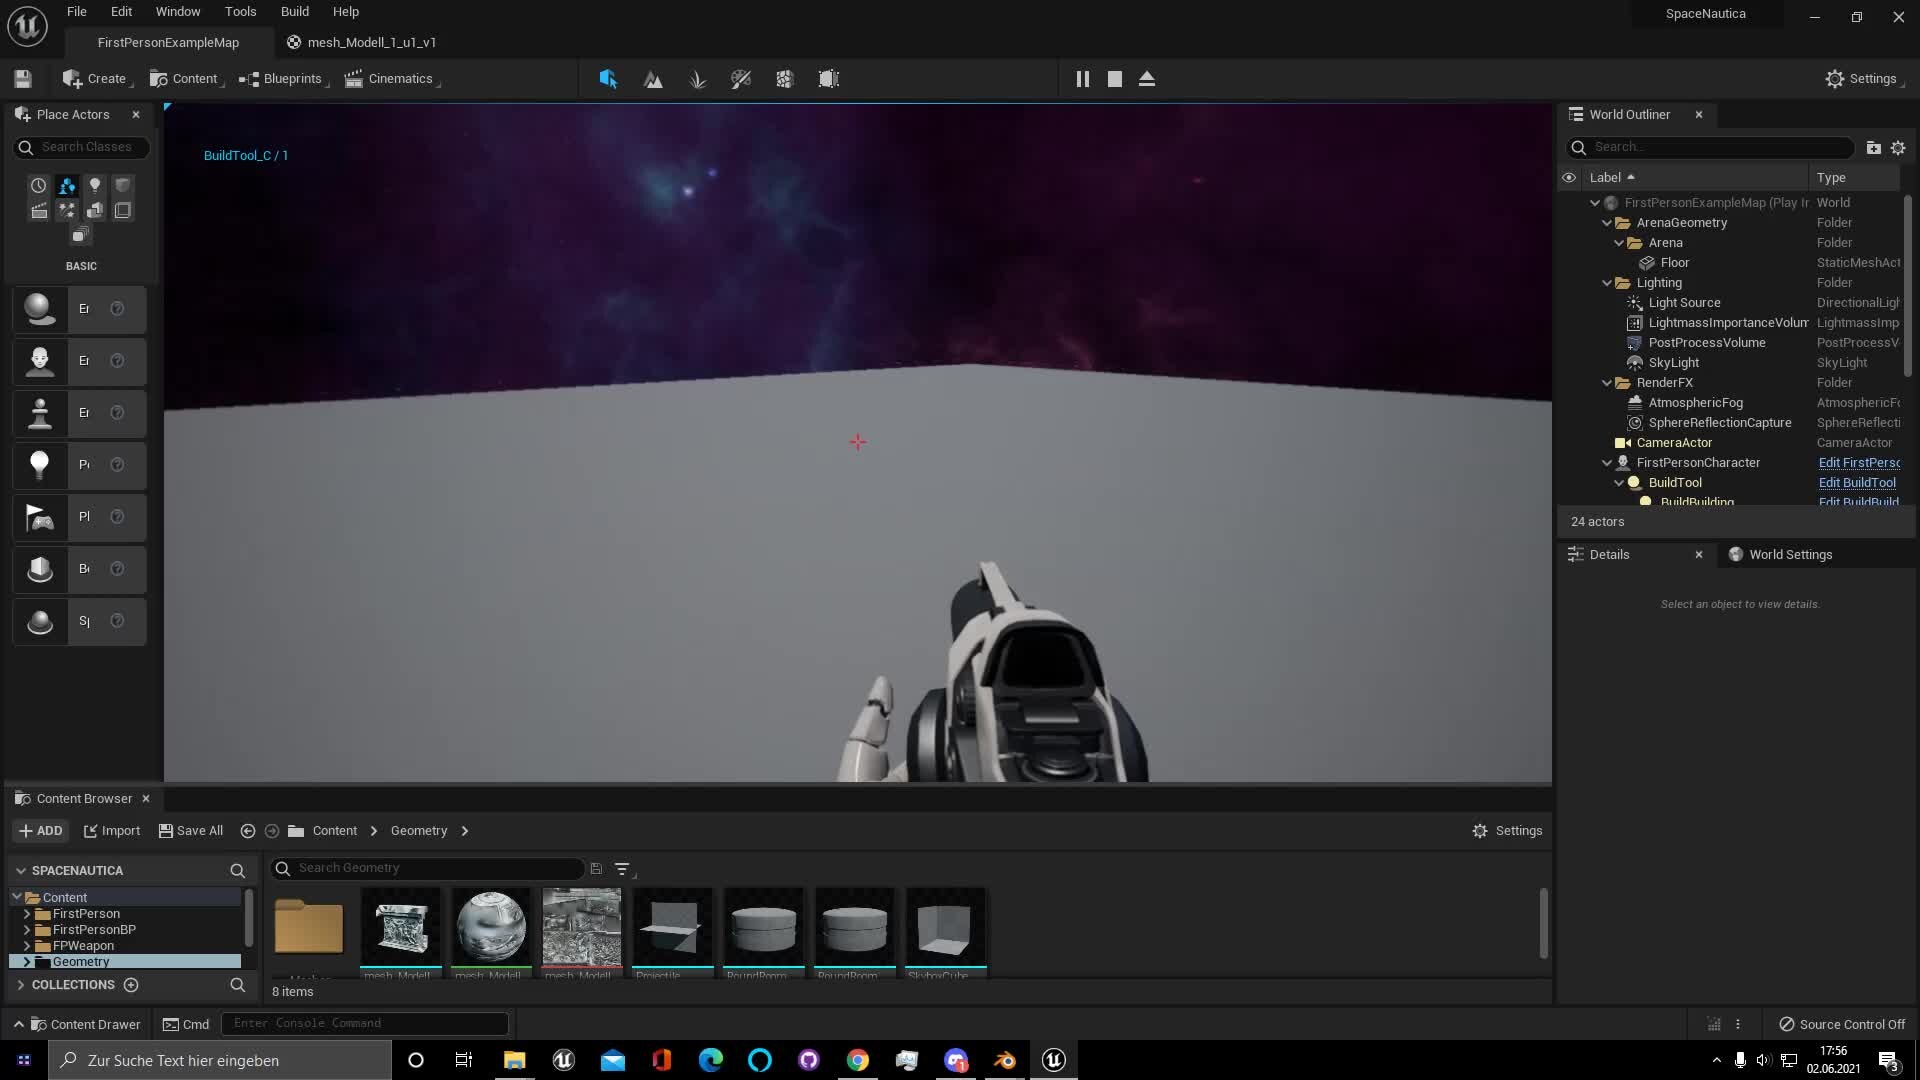
Task: Collapse the ArenaGeometry folder
Action: pos(1606,222)
